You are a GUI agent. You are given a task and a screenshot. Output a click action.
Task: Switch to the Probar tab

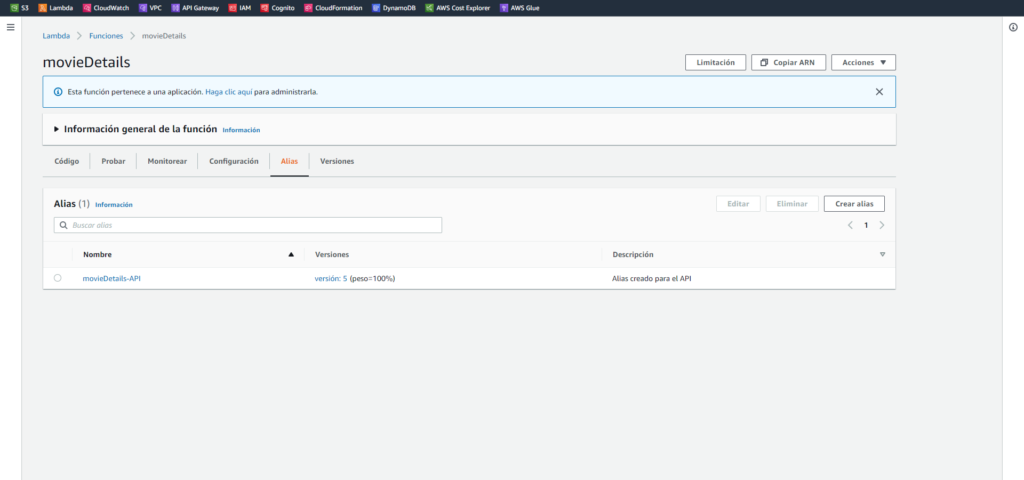tap(113, 161)
